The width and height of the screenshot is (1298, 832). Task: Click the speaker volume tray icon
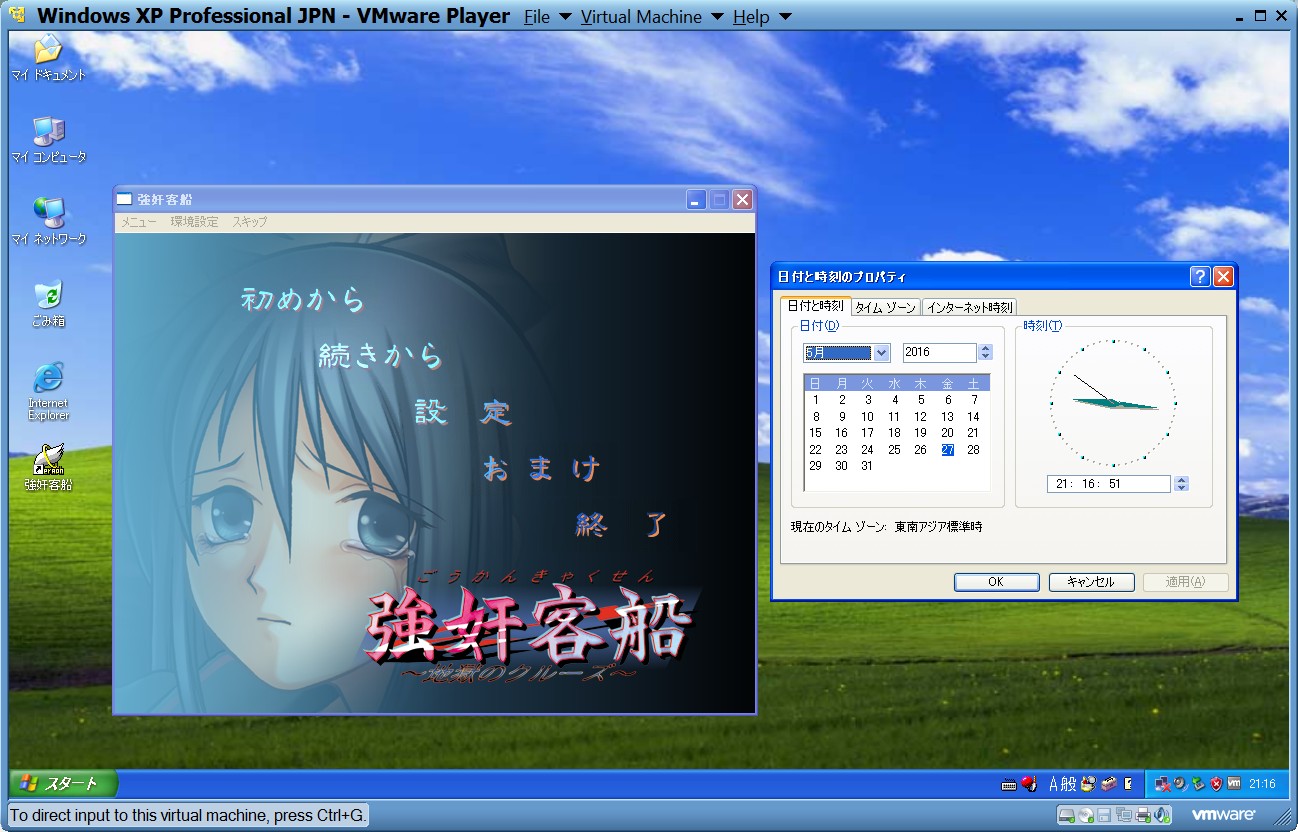[x=1181, y=784]
